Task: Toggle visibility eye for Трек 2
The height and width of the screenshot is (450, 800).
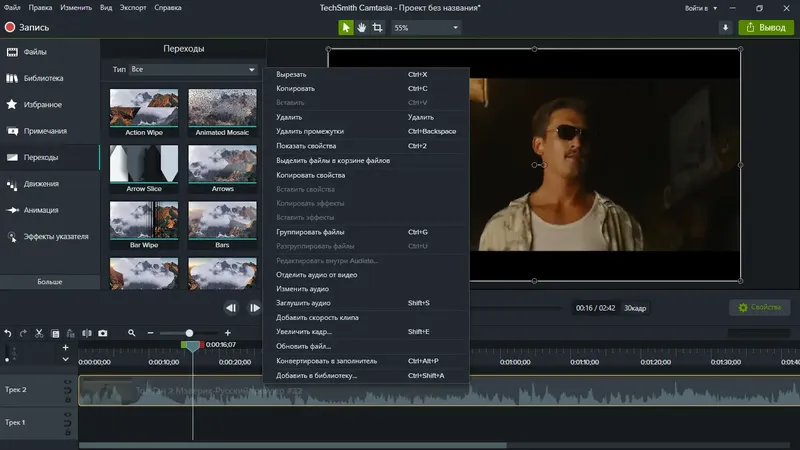Action: [x=68, y=382]
